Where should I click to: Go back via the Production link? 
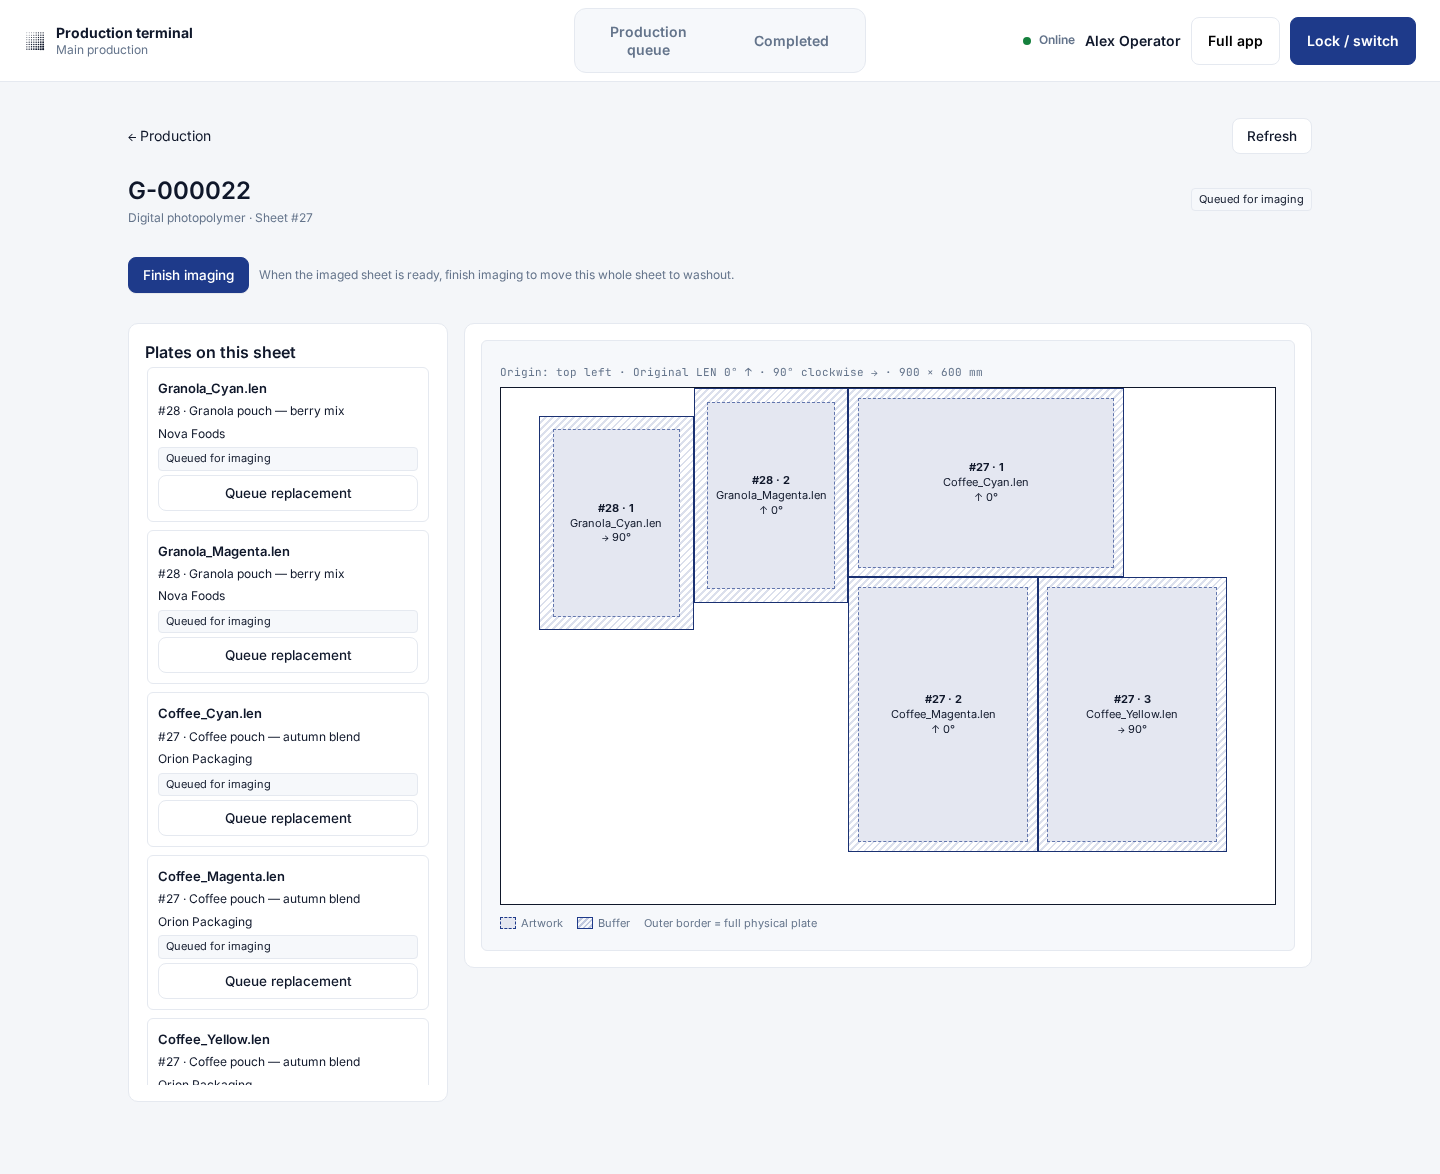pyautogui.click(x=169, y=136)
